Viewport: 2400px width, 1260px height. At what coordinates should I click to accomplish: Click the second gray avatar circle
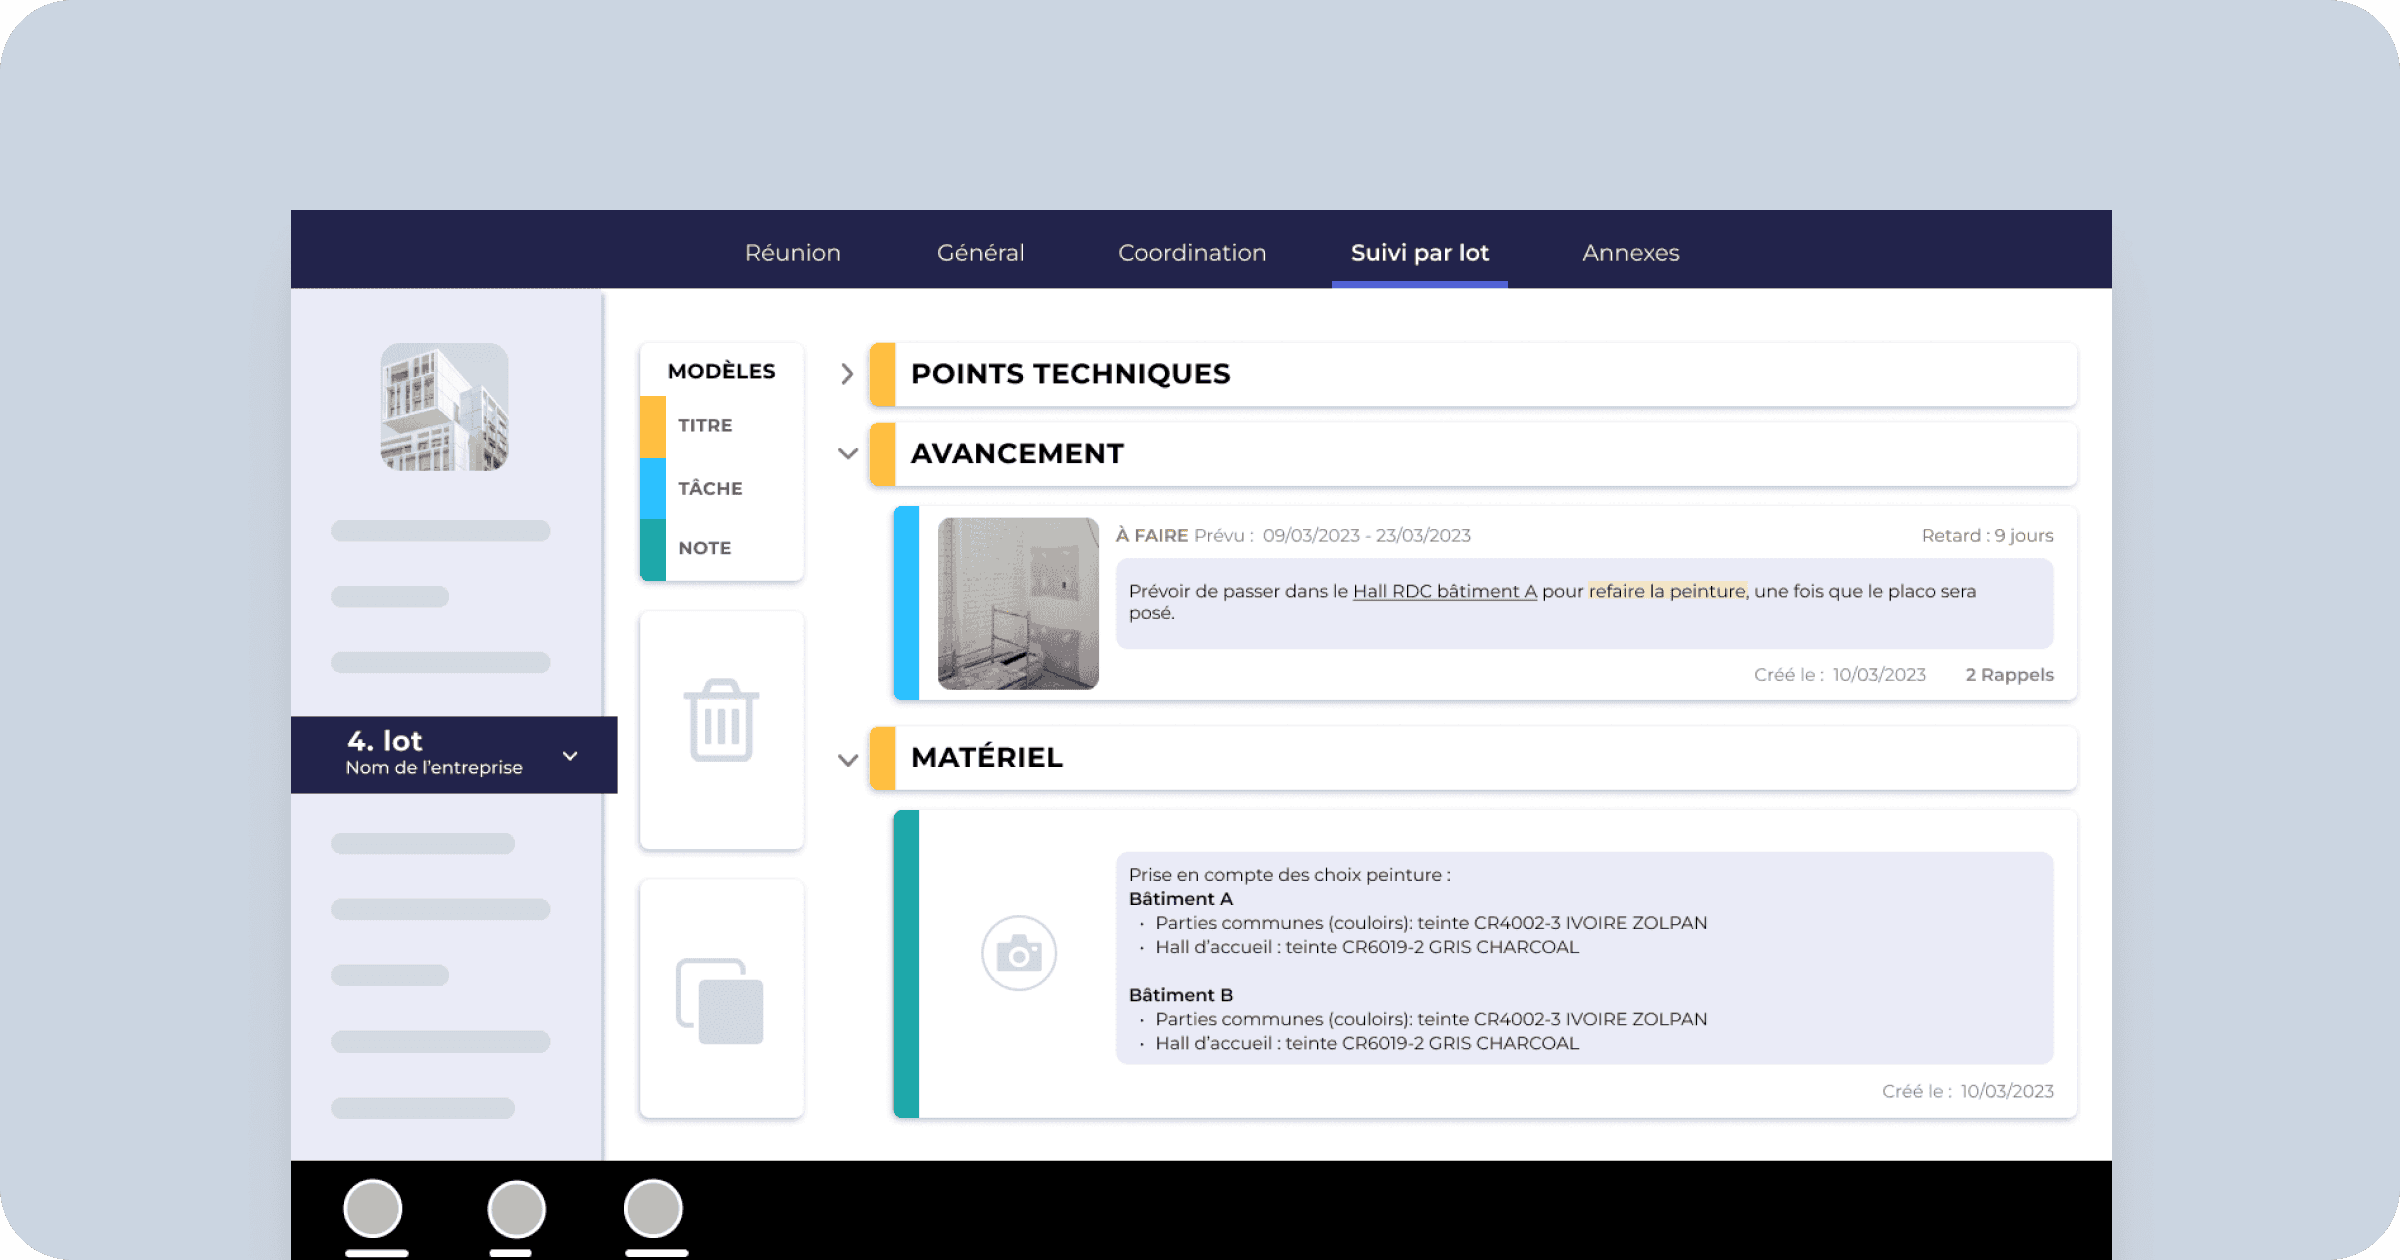point(516,1208)
